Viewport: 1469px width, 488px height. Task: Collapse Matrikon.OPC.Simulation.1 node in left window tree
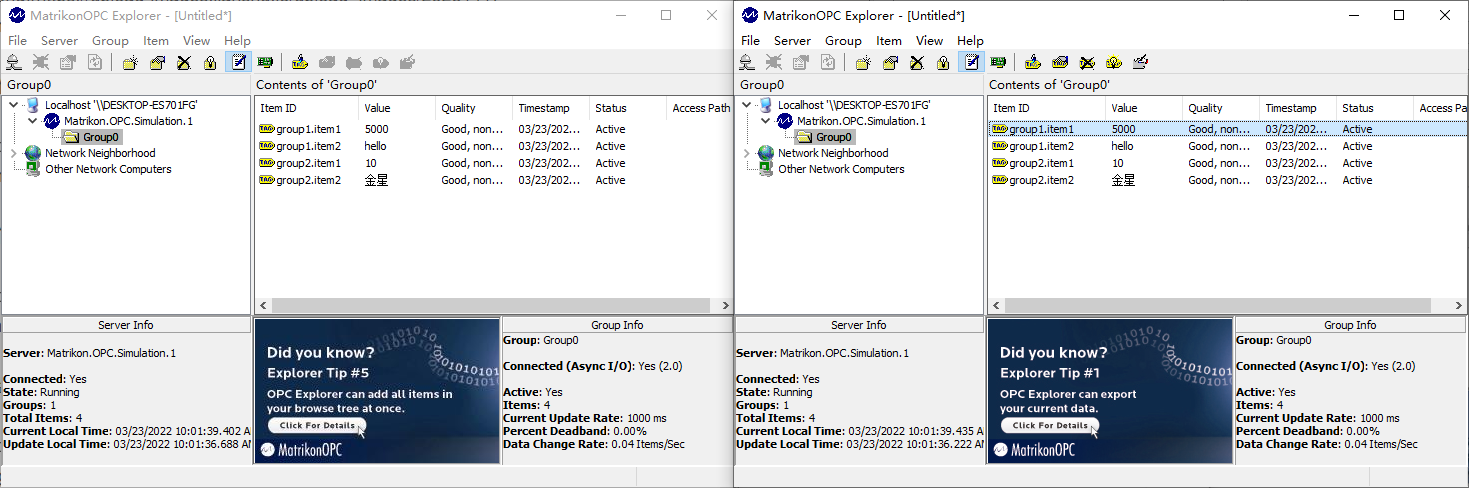point(32,121)
